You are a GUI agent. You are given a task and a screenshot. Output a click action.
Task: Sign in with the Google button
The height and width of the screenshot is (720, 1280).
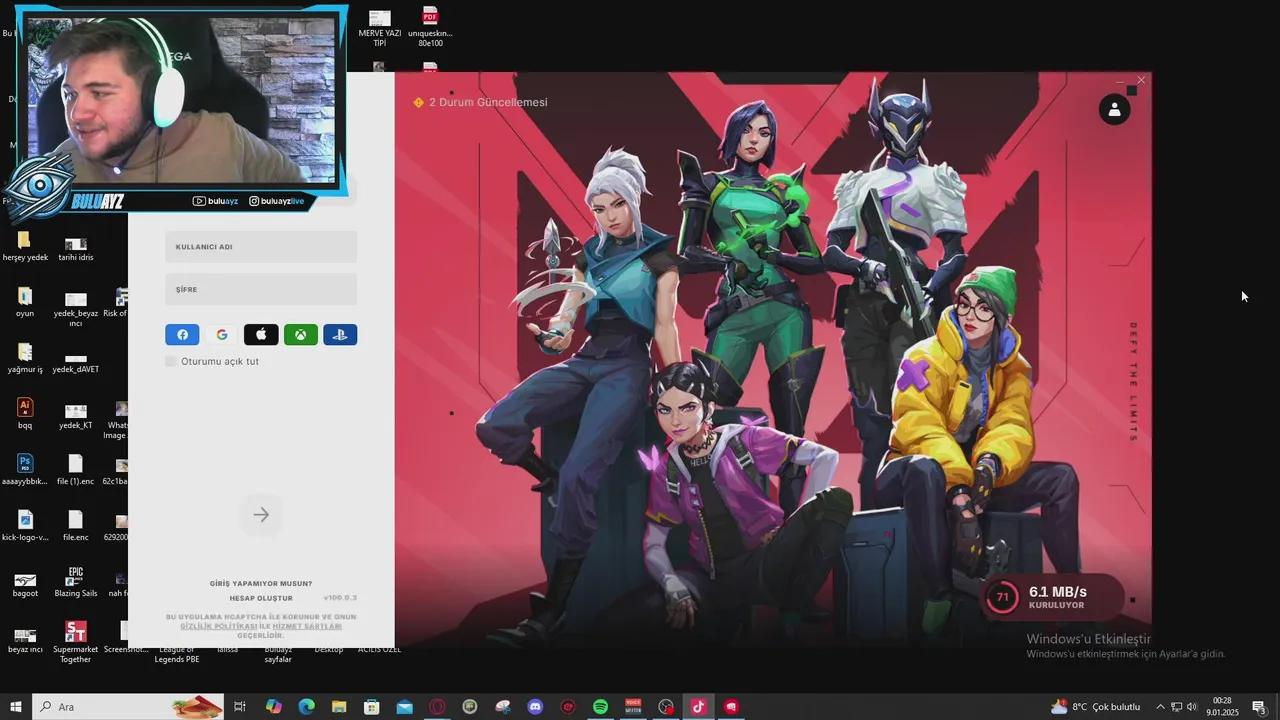pos(222,335)
